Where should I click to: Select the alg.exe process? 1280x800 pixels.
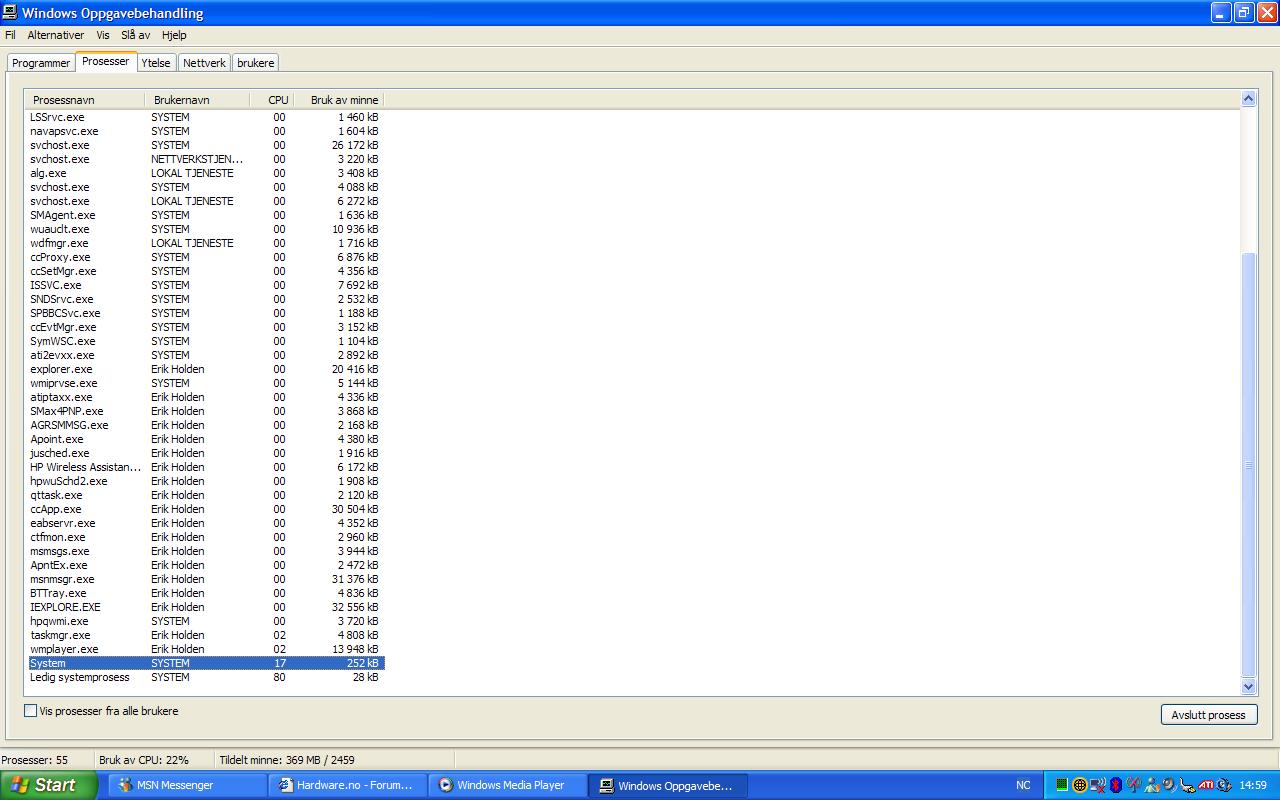pos(206,173)
